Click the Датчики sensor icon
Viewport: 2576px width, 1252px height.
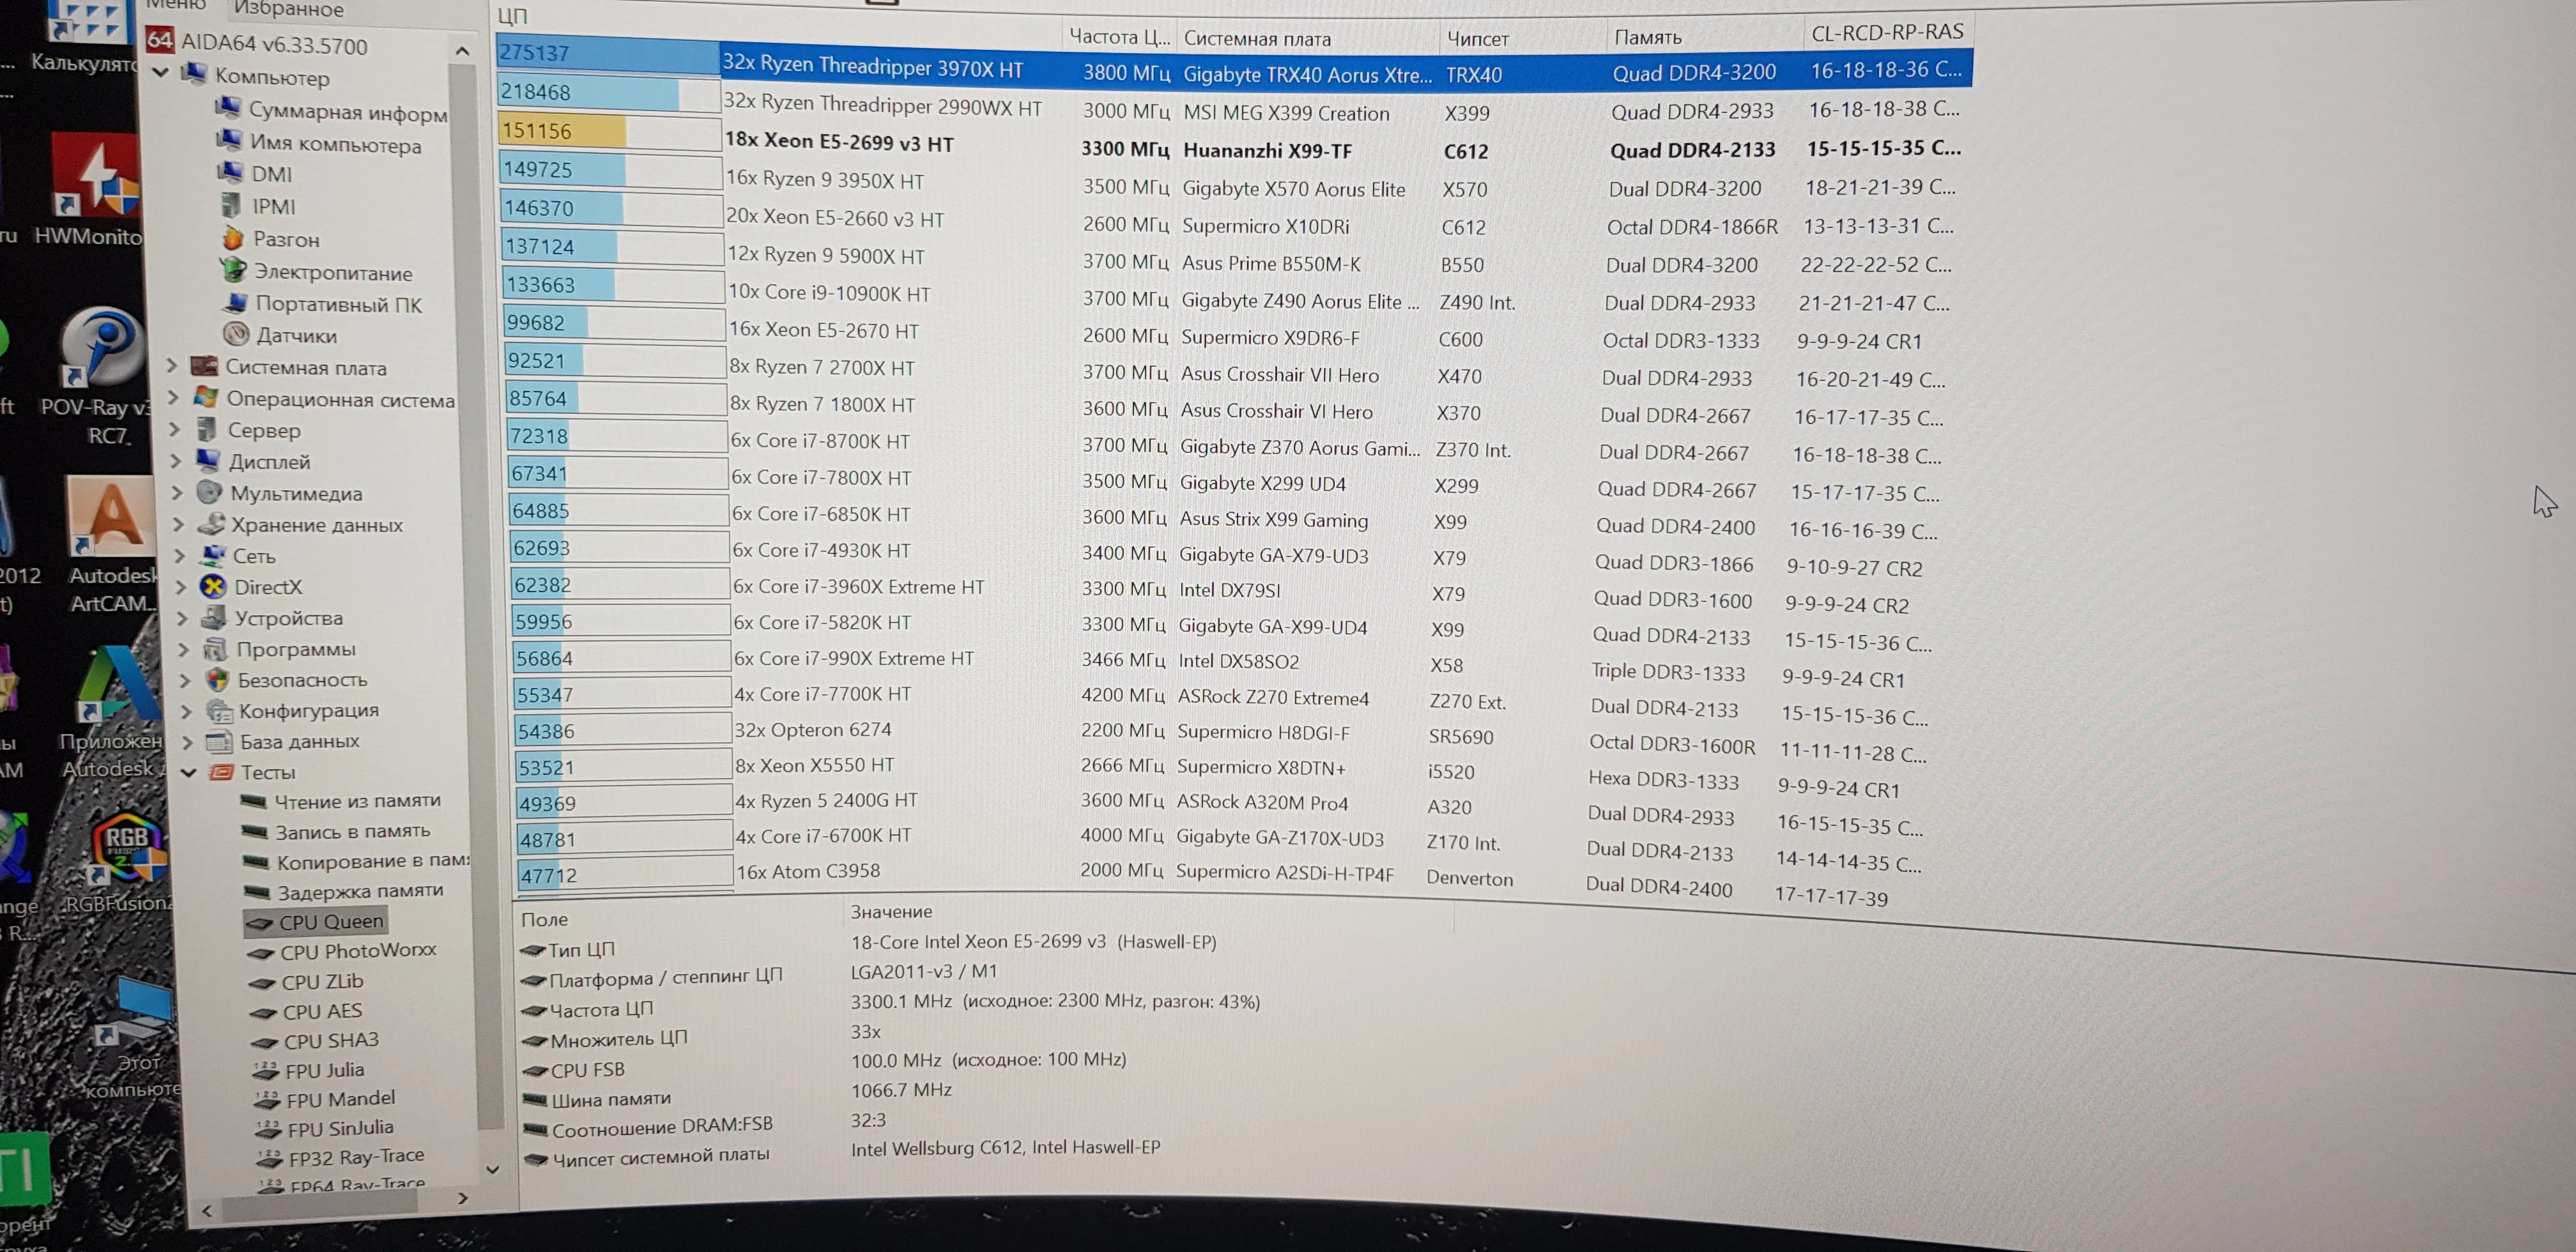click(236, 334)
